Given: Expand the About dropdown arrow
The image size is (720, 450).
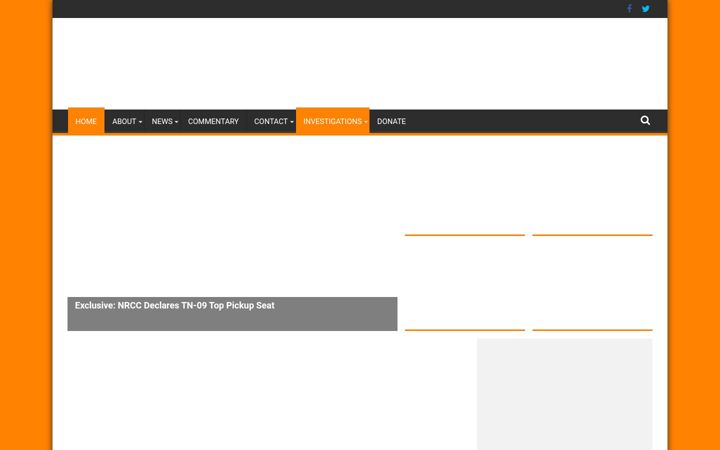Looking at the screenshot, I should point(140,122).
